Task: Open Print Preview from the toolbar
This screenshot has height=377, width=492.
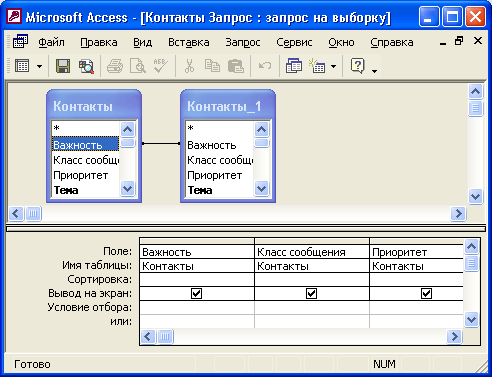Action: pos(137,66)
